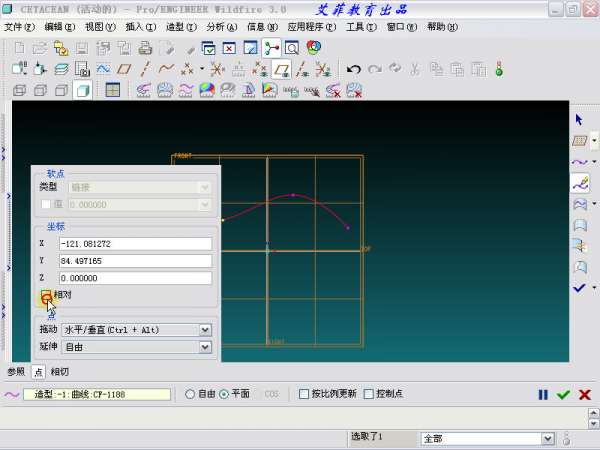Click the select arrow tool in right toolbar

pos(579,120)
